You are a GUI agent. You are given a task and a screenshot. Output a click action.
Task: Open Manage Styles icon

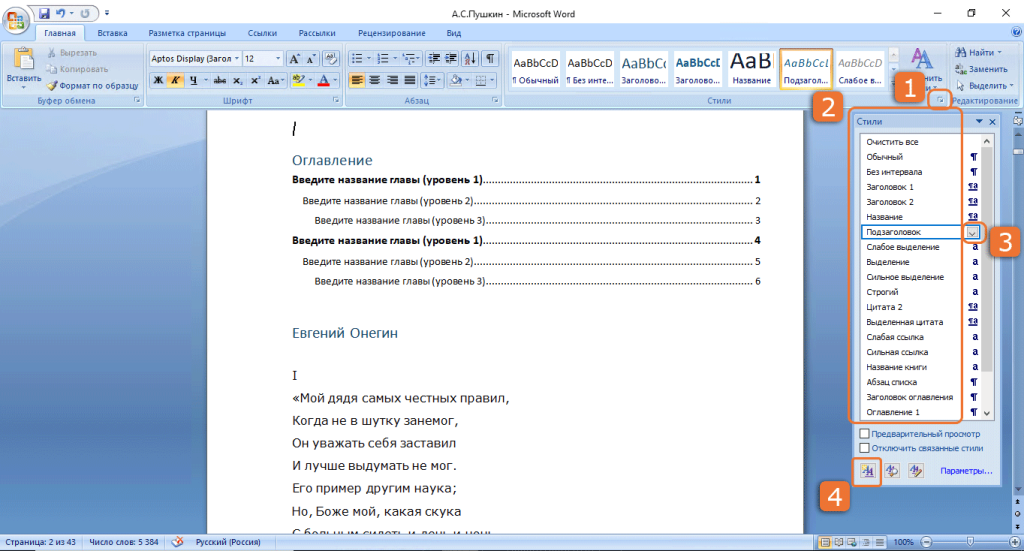click(916, 471)
